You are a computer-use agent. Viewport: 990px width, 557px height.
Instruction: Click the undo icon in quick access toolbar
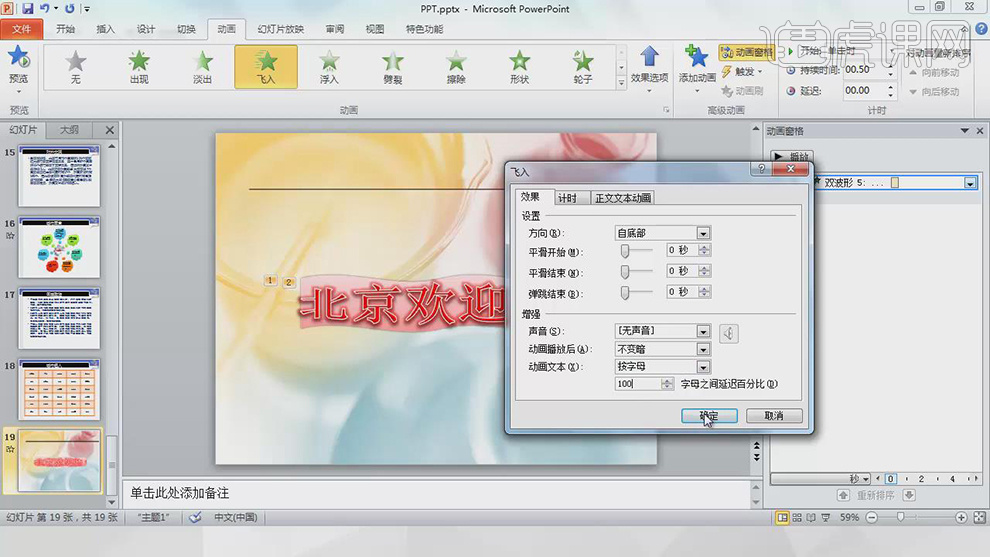(x=44, y=9)
